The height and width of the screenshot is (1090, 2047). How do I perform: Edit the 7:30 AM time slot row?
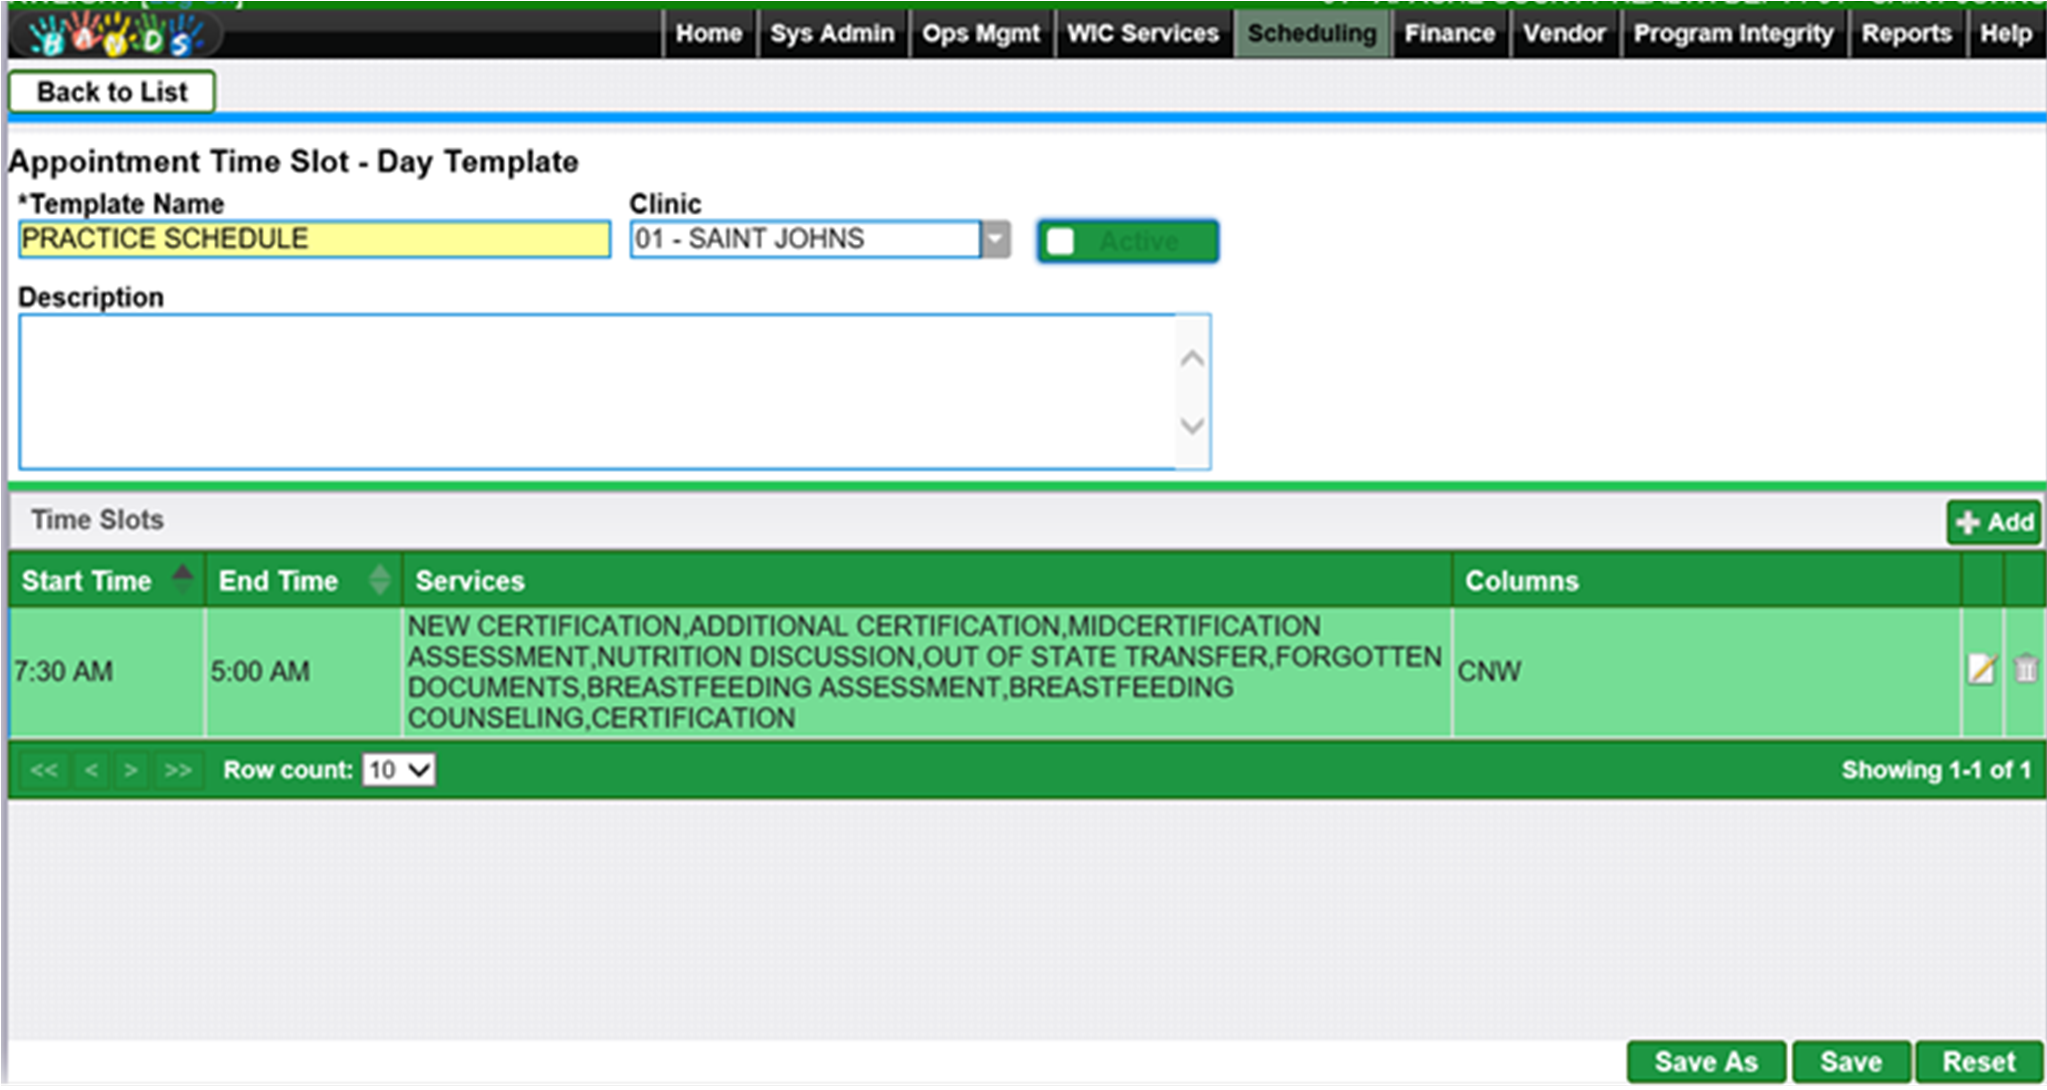pyautogui.click(x=1981, y=669)
